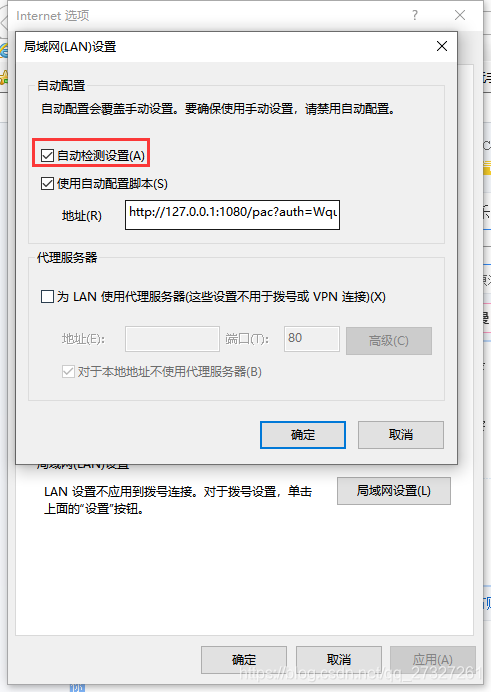Screen dimensions: 491x692
Task: Click 确定 at bottom of Internet 选项
Action: (x=244, y=660)
